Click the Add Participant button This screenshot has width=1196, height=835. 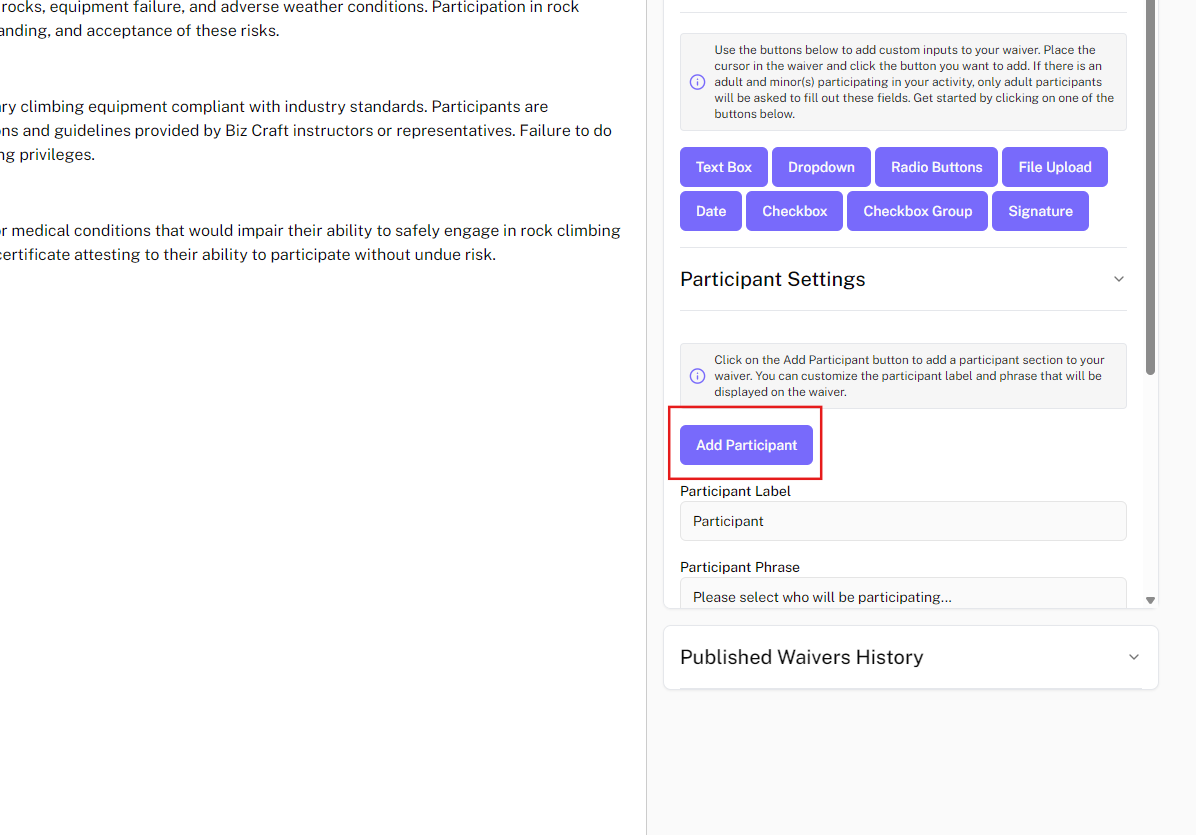pyautogui.click(x=746, y=445)
